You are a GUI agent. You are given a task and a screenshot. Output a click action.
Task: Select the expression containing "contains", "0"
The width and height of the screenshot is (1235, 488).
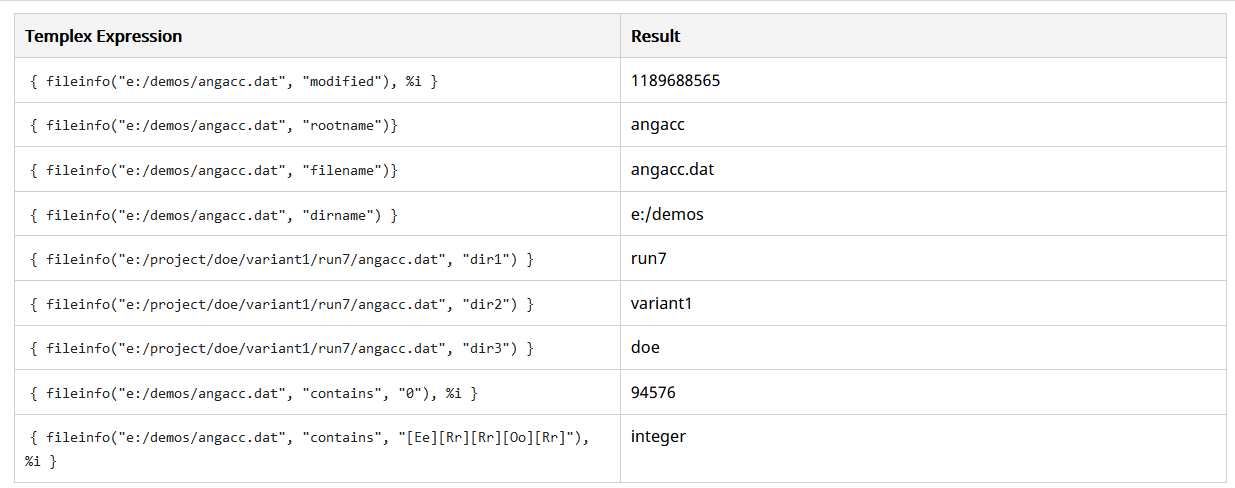pyautogui.click(x=254, y=393)
